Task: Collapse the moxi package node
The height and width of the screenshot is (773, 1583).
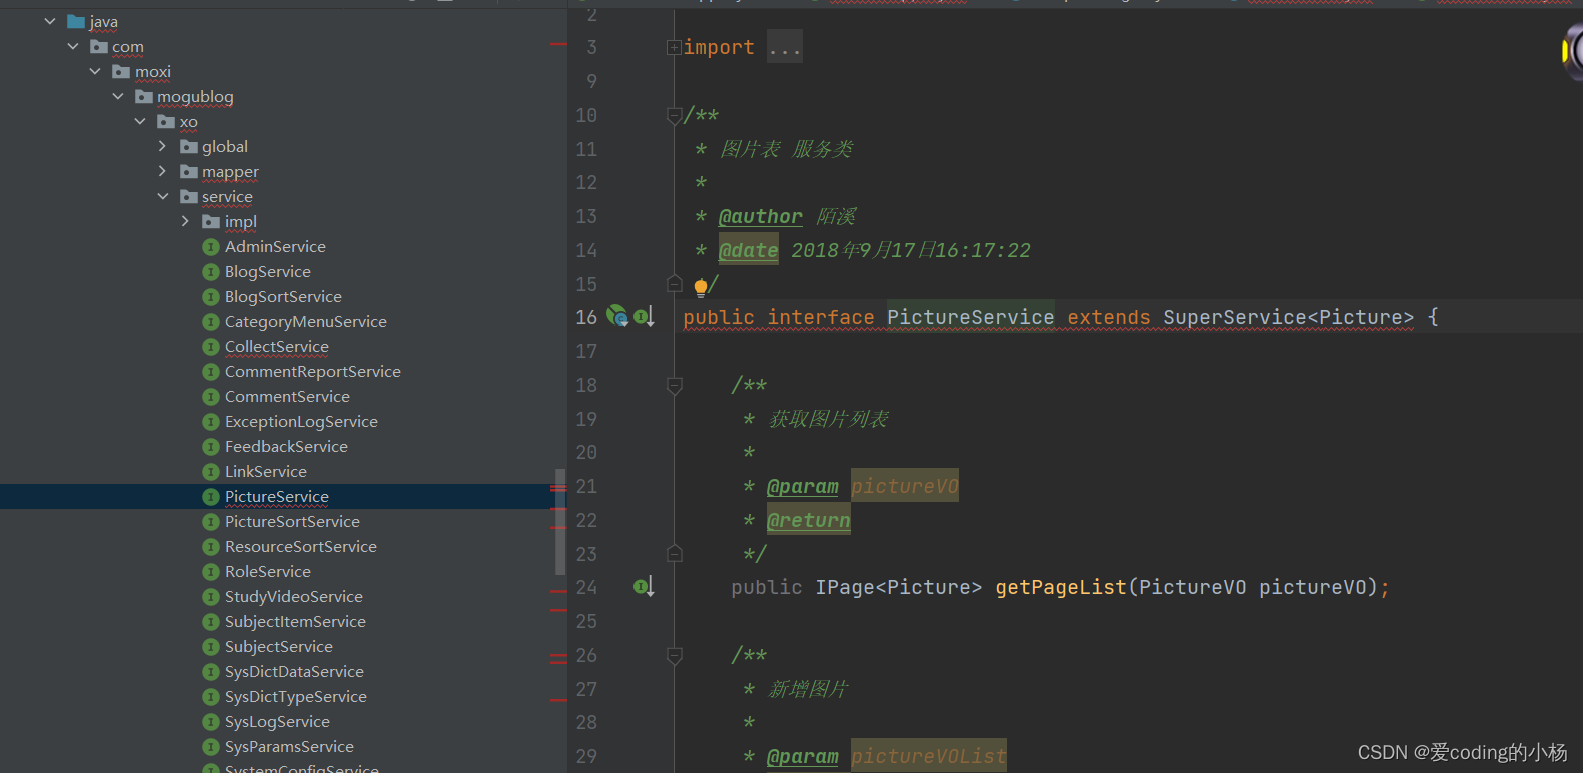Action: coord(95,71)
